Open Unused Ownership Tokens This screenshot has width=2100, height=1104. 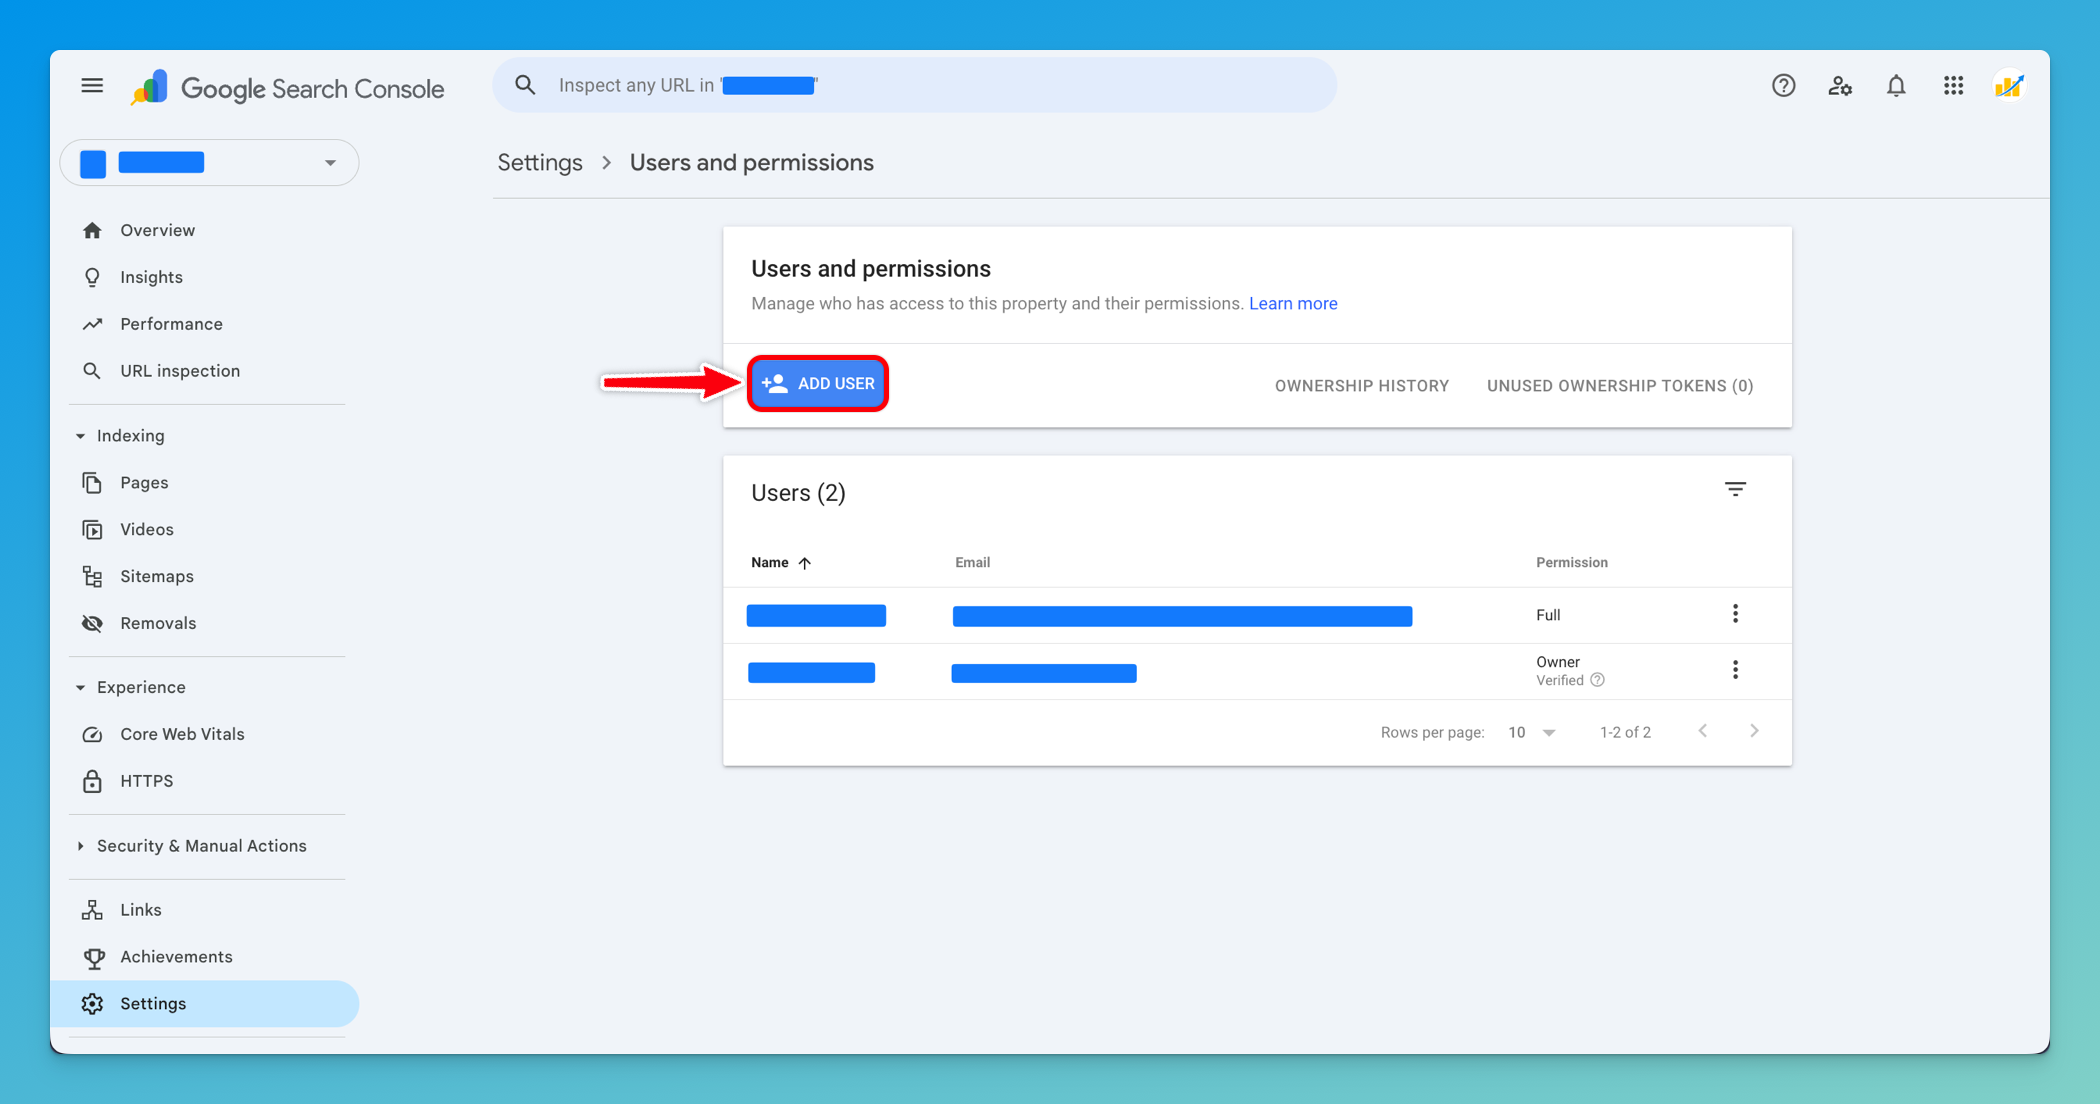[x=1619, y=385]
